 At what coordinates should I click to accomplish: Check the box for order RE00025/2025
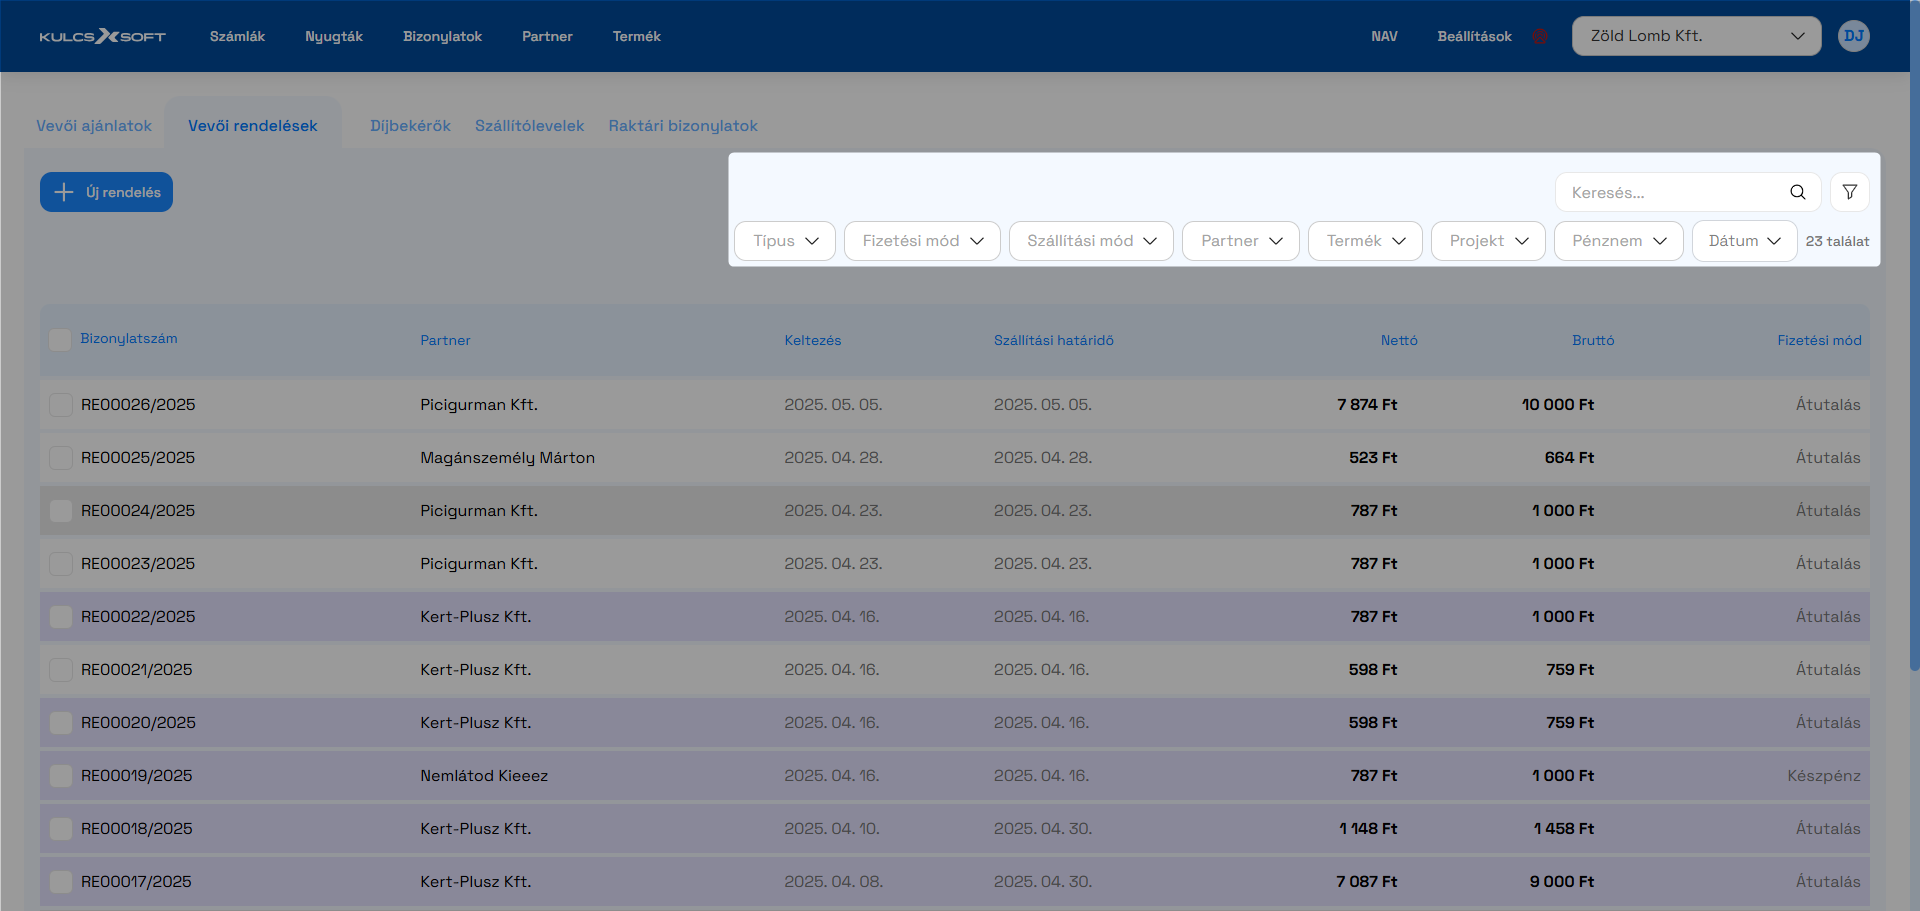60,458
